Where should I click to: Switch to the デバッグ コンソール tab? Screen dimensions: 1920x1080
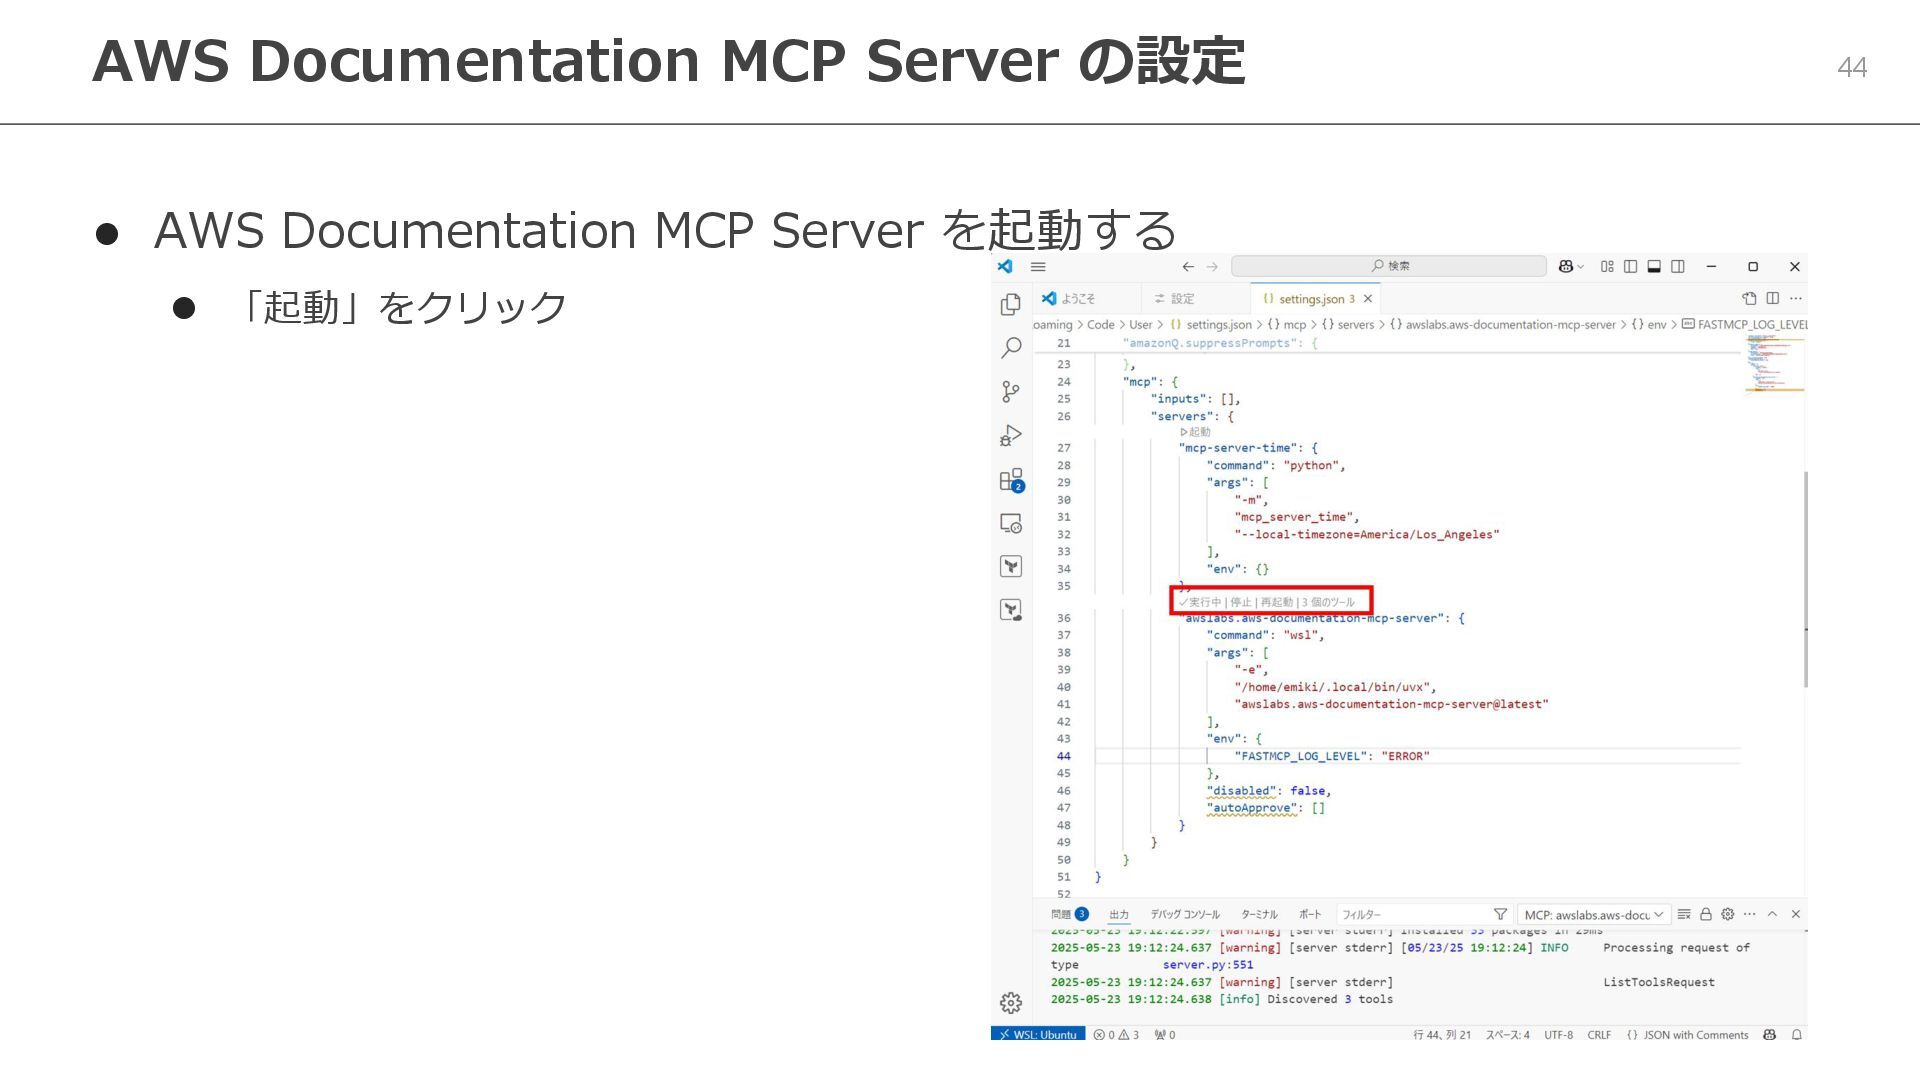click(1185, 914)
